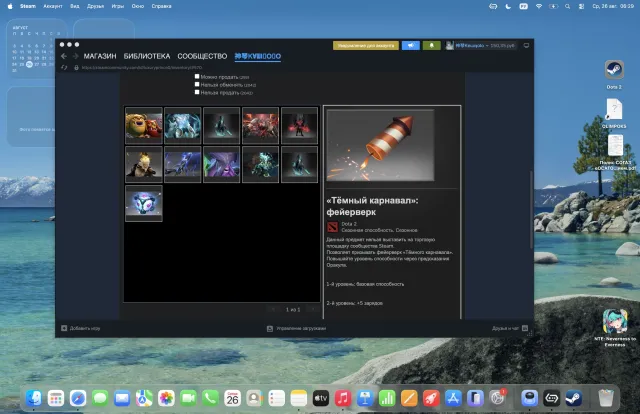The width and height of the screenshot is (640, 414).
Task: Click the firework rocket item image
Action: tap(380, 145)
